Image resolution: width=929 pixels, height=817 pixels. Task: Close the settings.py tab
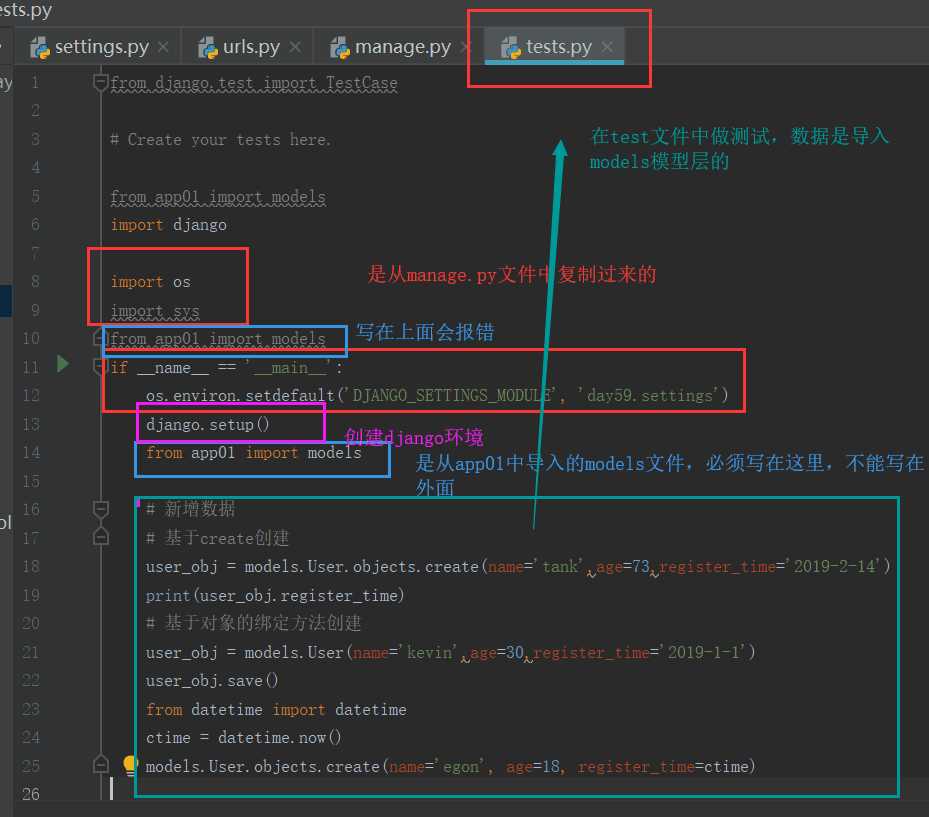[x=164, y=47]
